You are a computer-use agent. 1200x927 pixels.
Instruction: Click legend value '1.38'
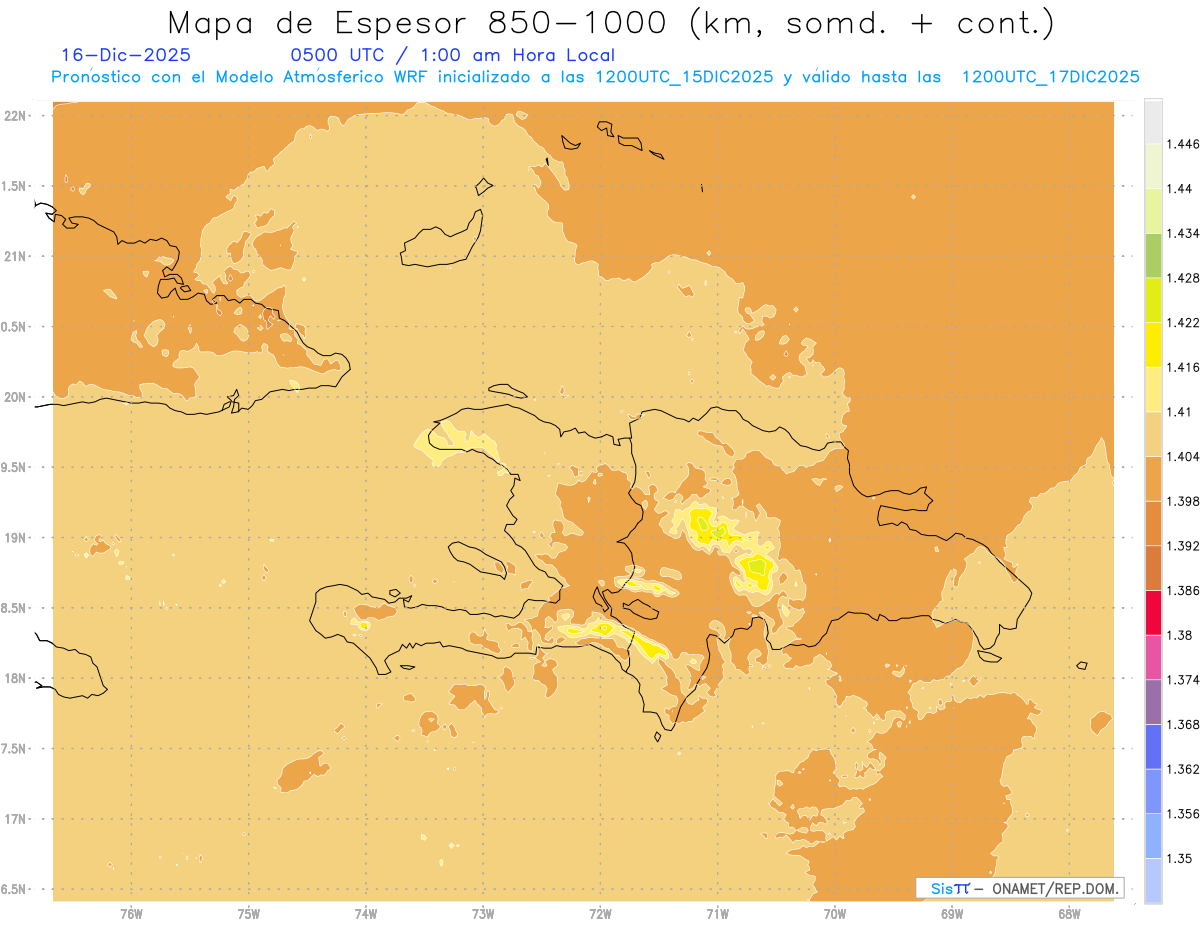[x=1179, y=635]
